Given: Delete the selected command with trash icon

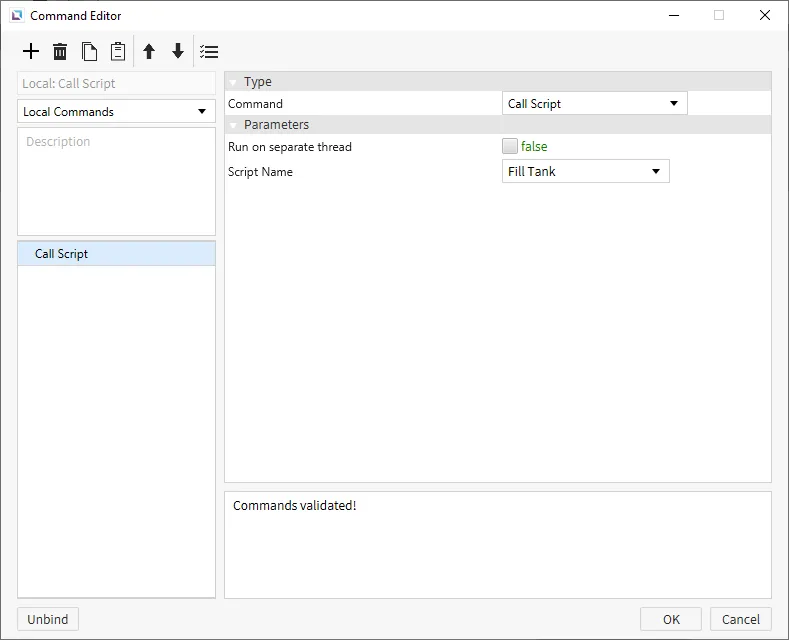Looking at the screenshot, I should click(60, 52).
